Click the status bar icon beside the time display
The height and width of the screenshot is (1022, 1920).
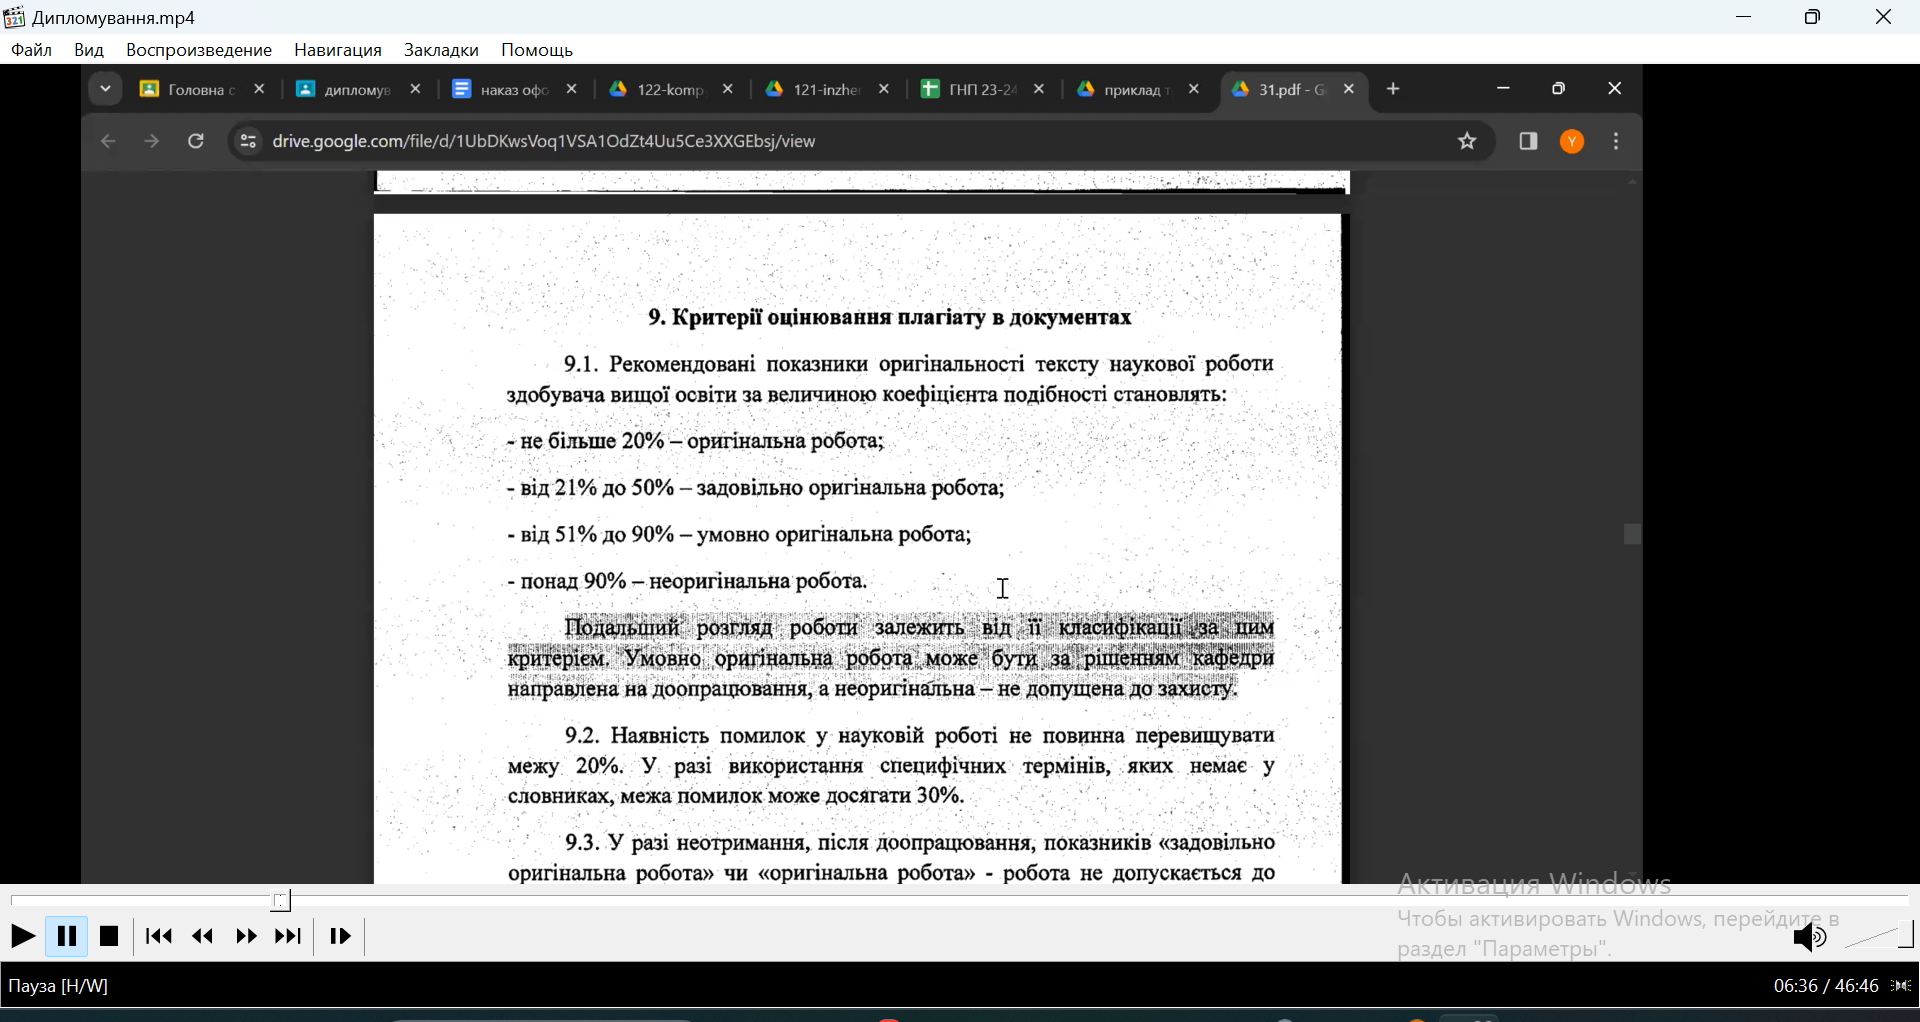click(x=1903, y=987)
